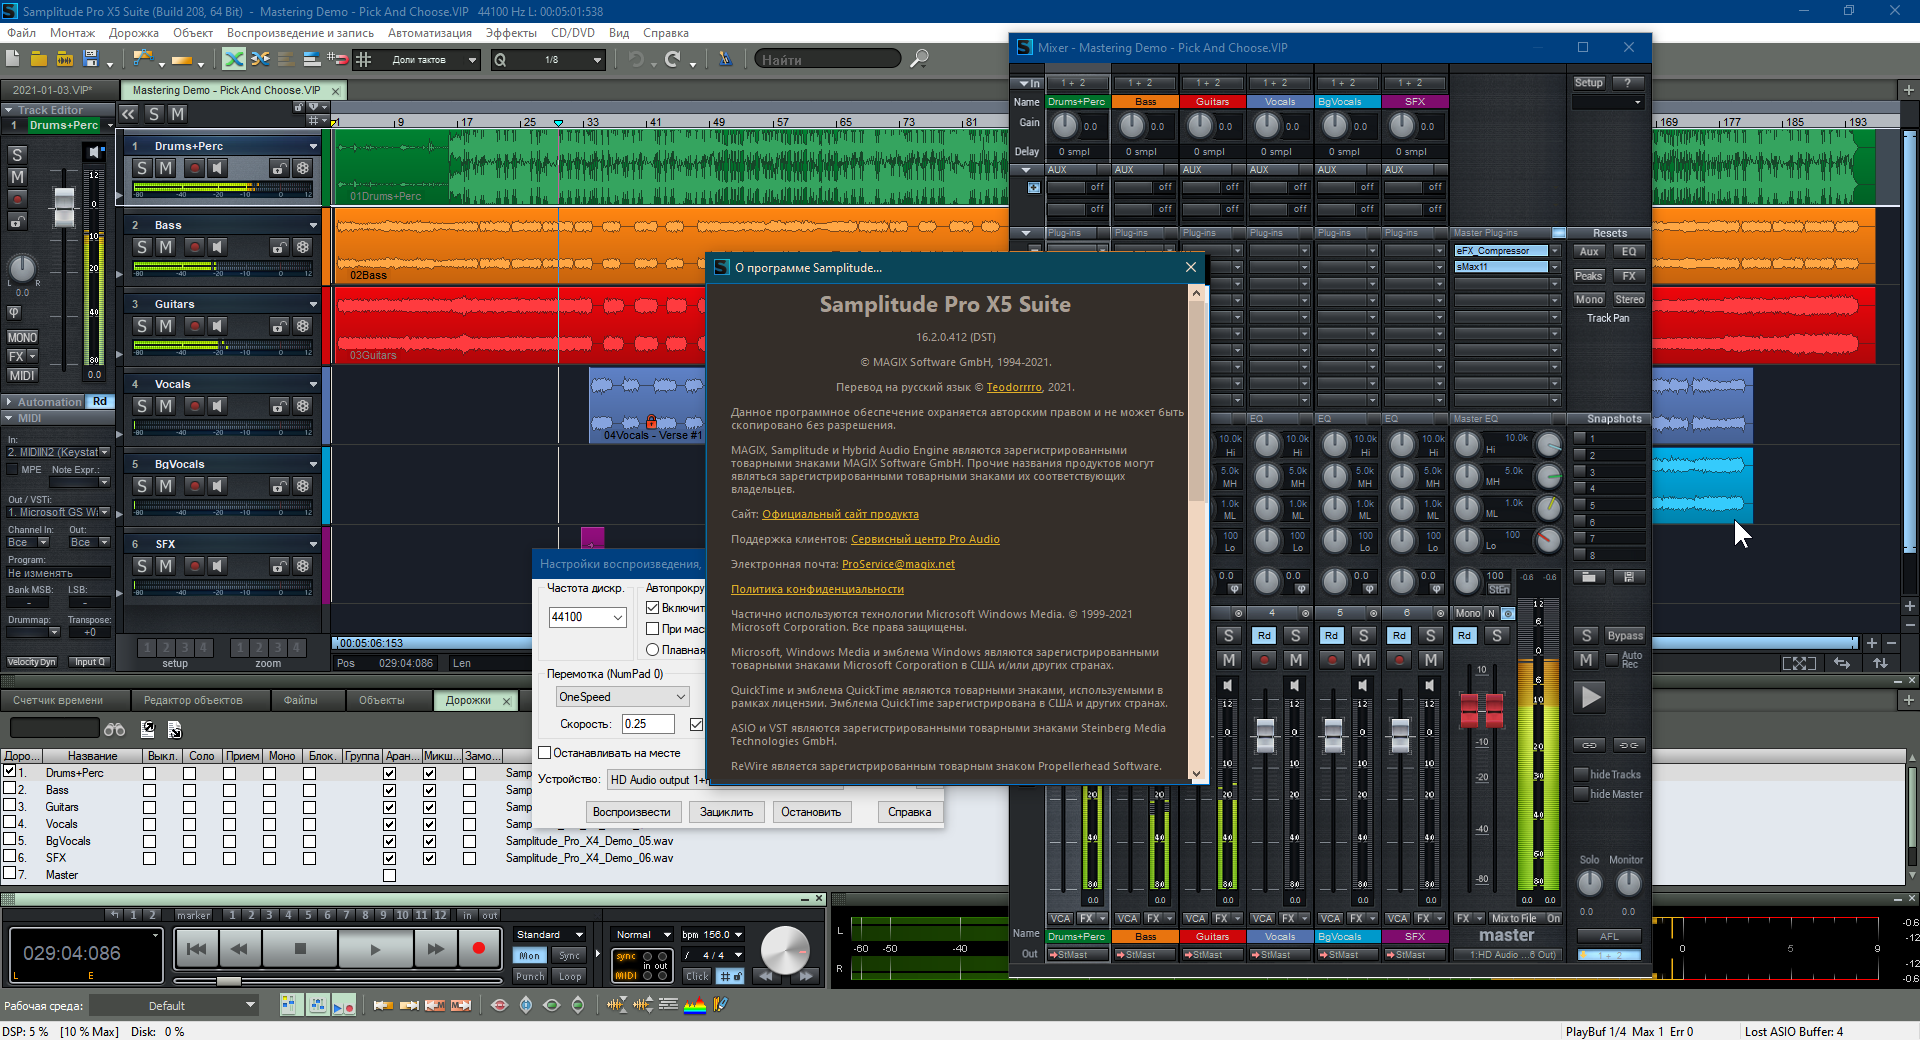
Task: Start playback with transport Play button
Action: pyautogui.click(x=375, y=949)
